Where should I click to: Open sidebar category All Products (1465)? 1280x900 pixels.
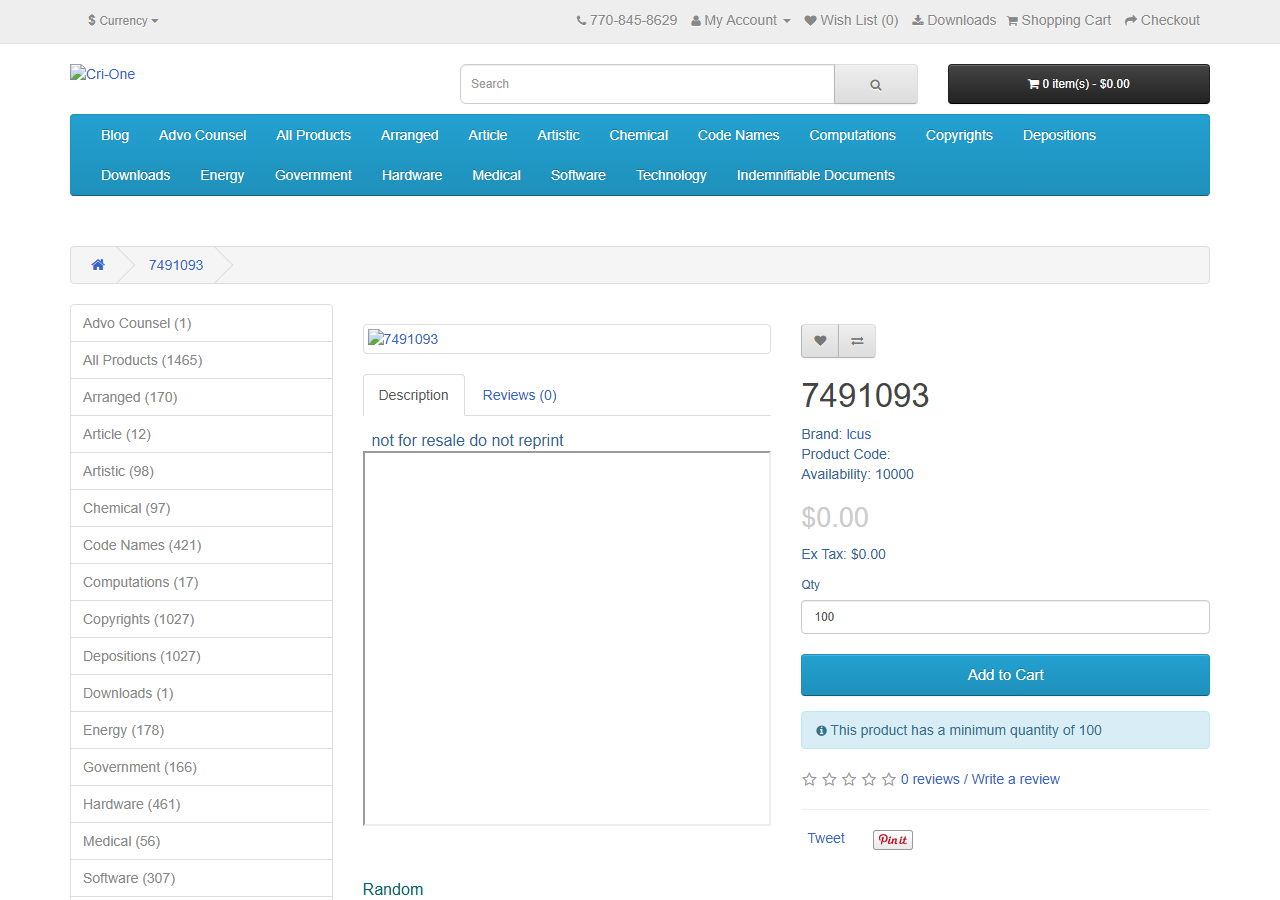tap(201, 360)
